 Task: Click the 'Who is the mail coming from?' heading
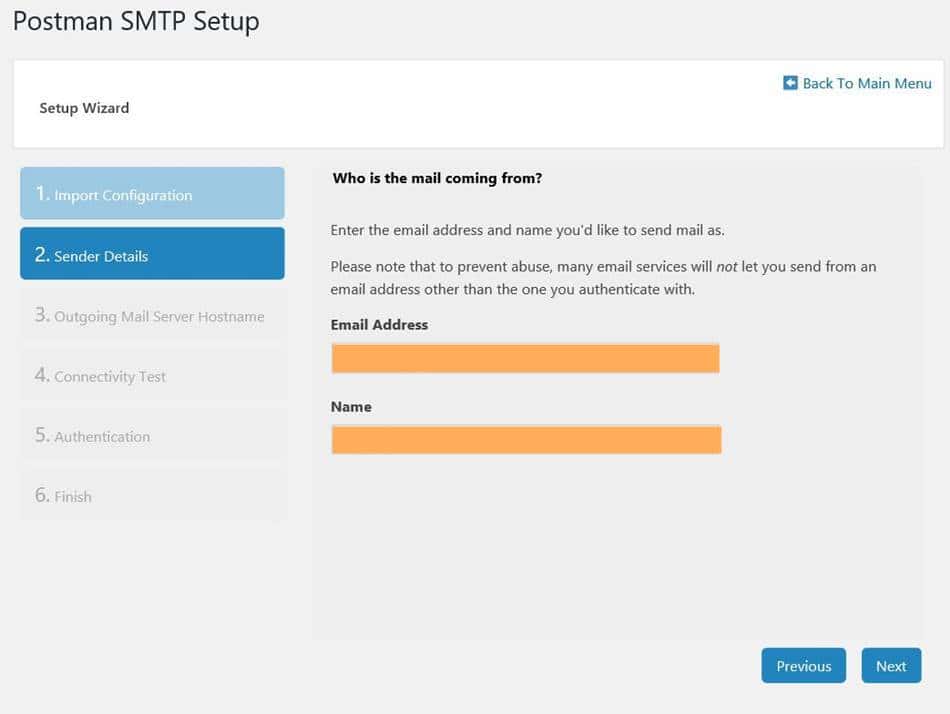point(437,178)
